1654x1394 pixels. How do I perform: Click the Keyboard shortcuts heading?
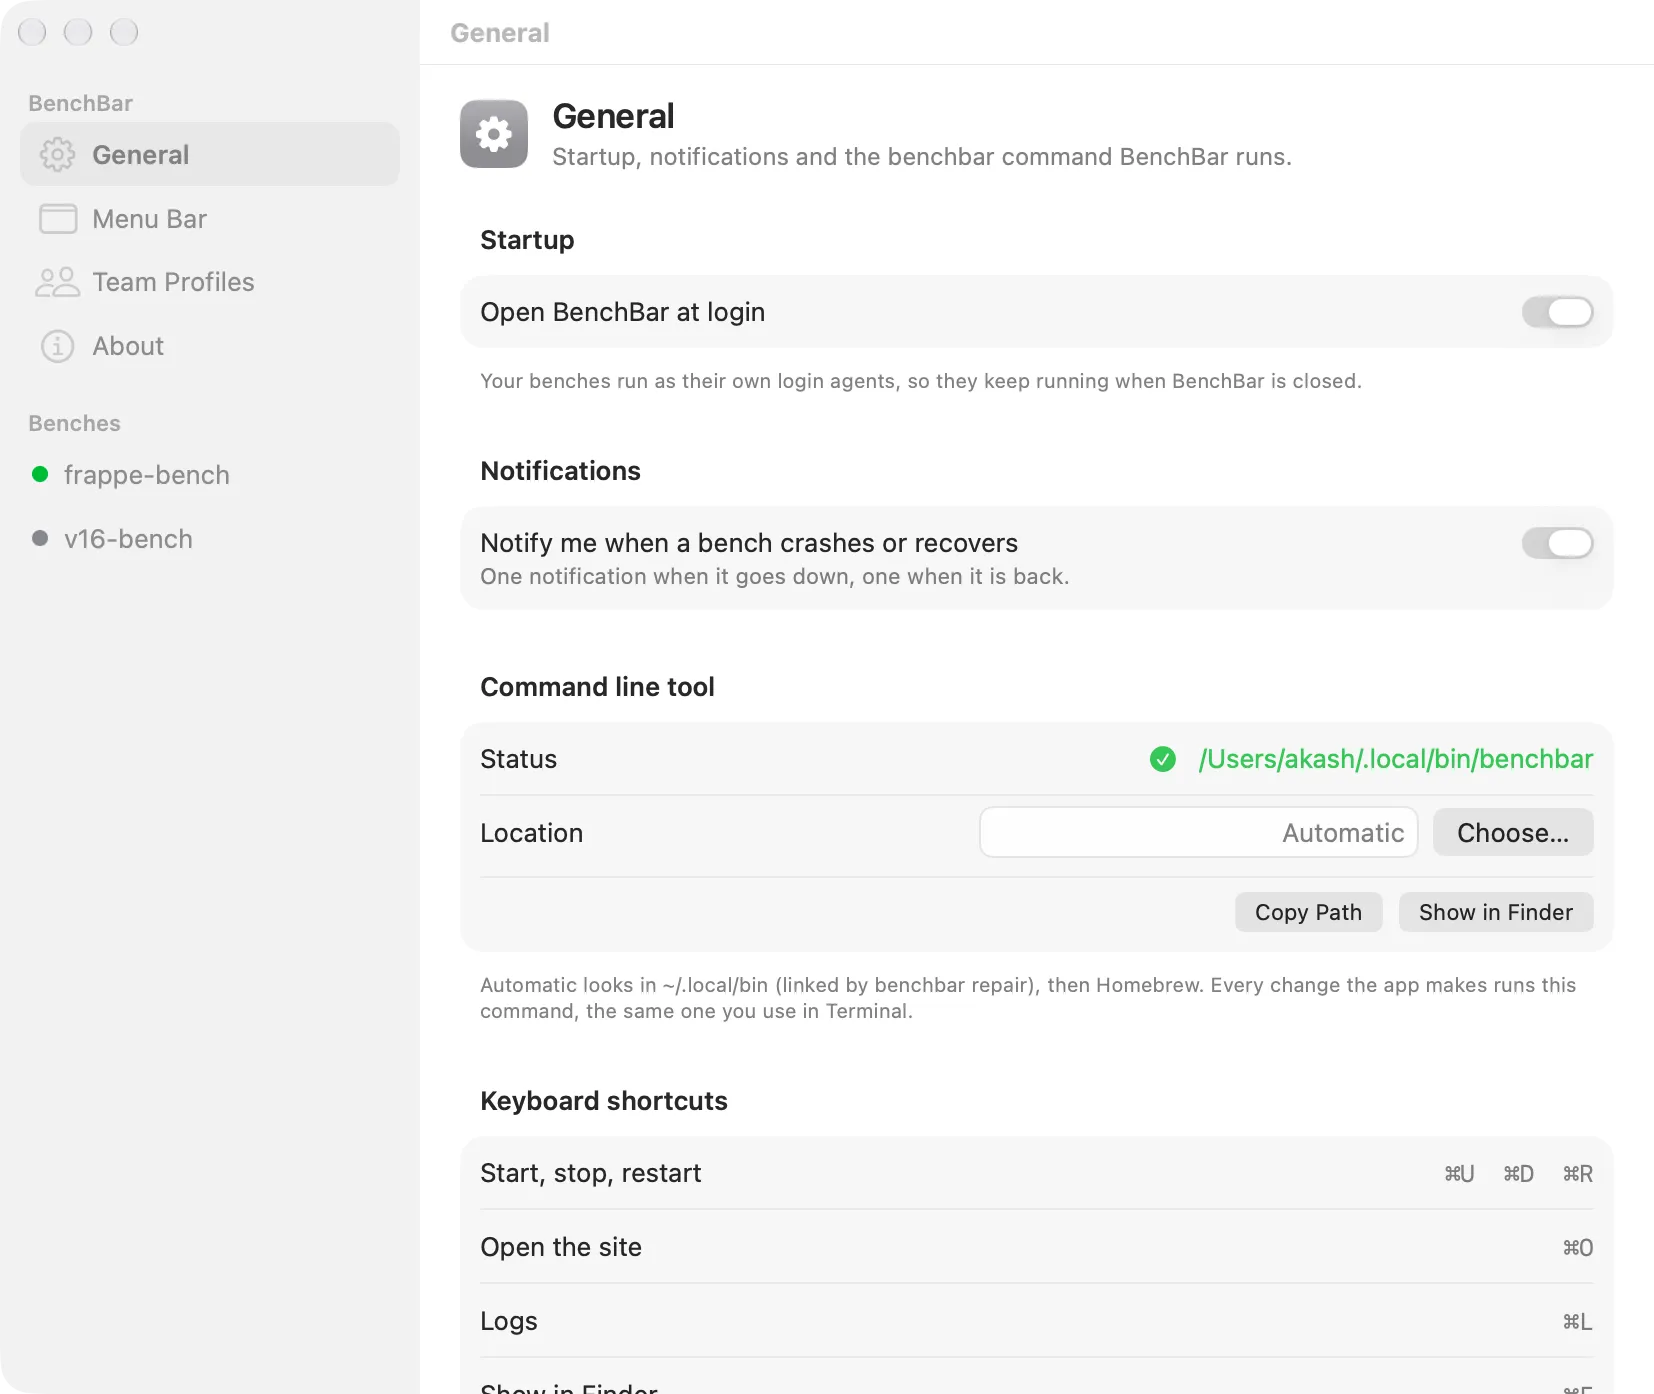(x=604, y=1101)
